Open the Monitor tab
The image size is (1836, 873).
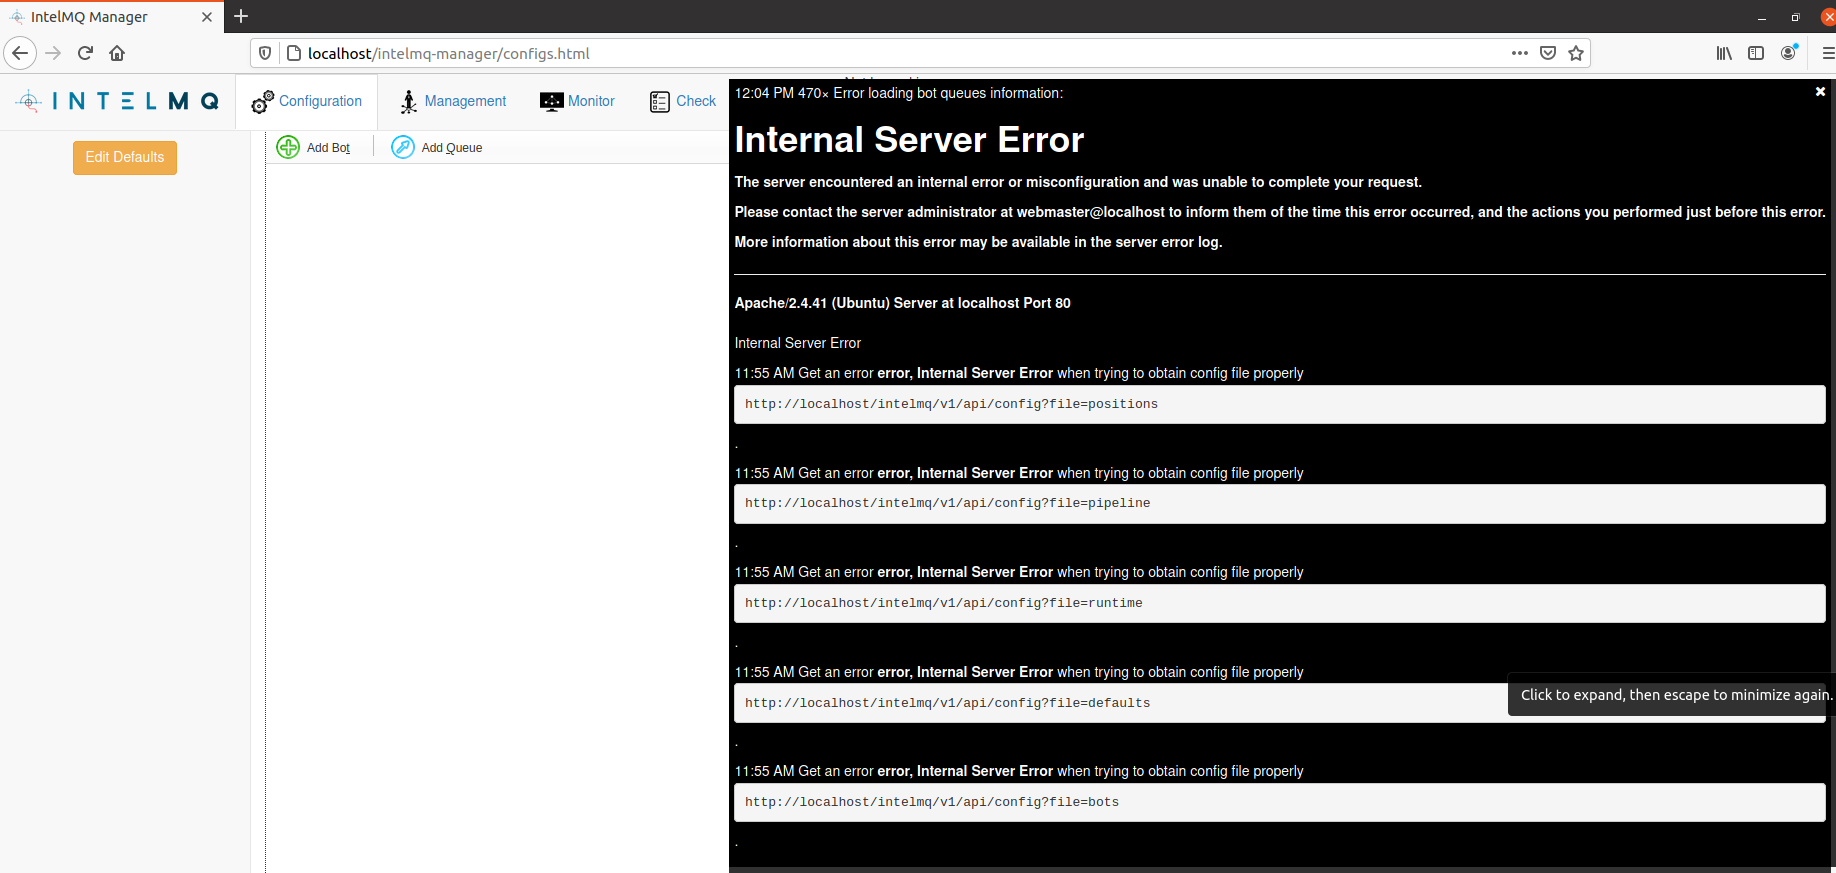[x=577, y=101]
